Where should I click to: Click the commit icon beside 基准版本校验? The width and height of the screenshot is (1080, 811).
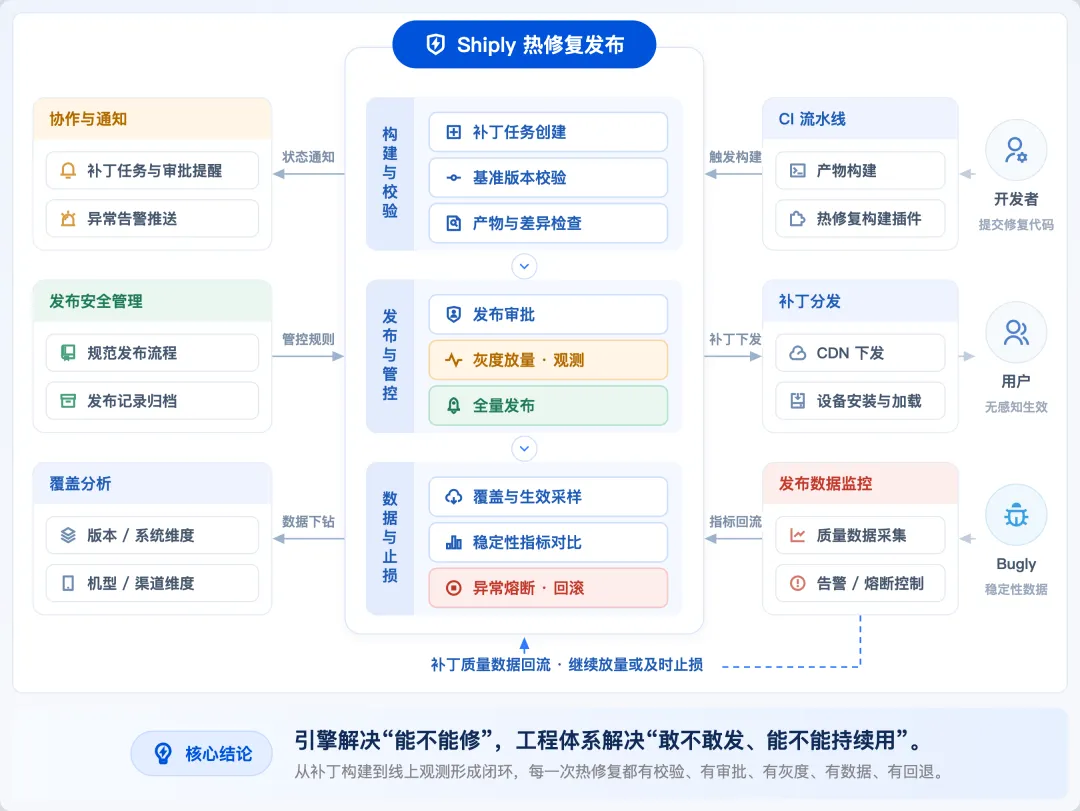[x=453, y=178]
